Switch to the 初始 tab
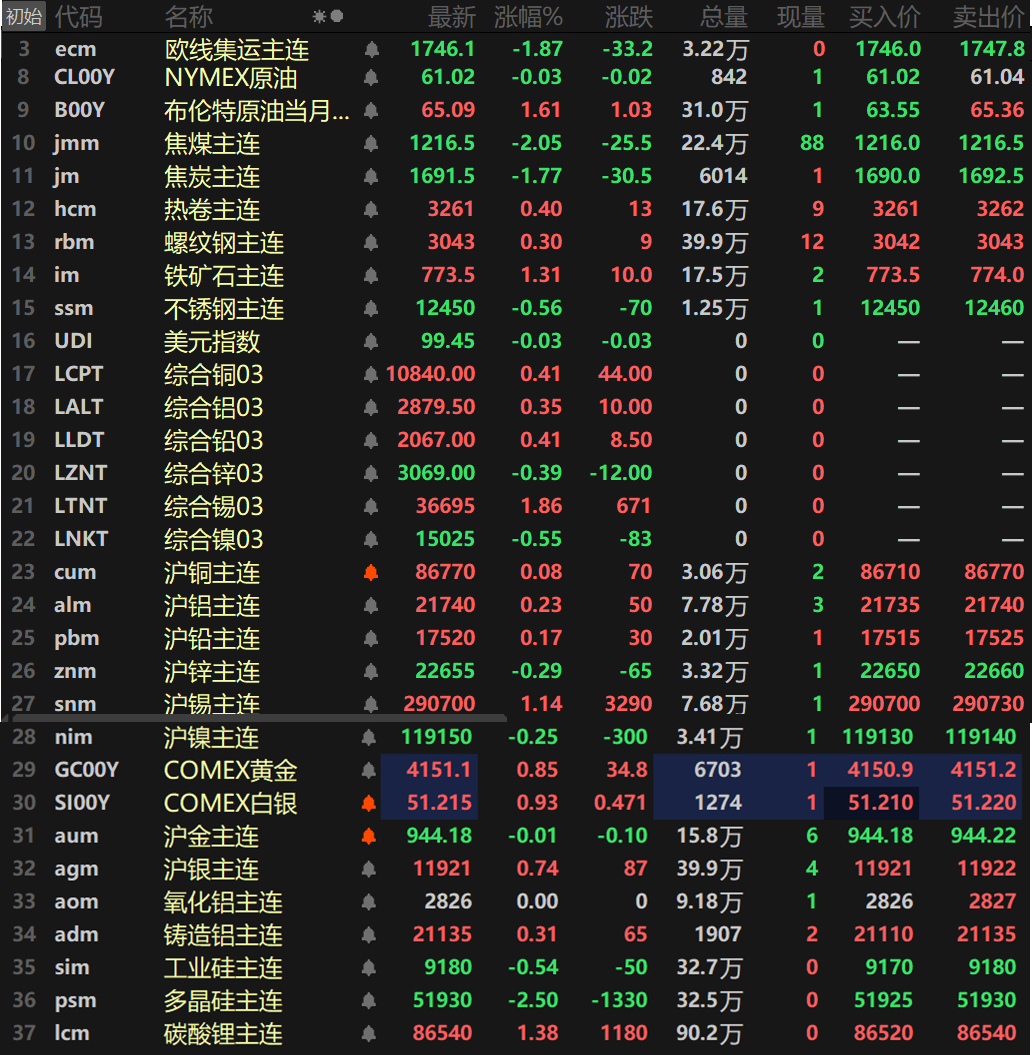Image resolution: width=1032 pixels, height=1055 pixels. (x=21, y=16)
